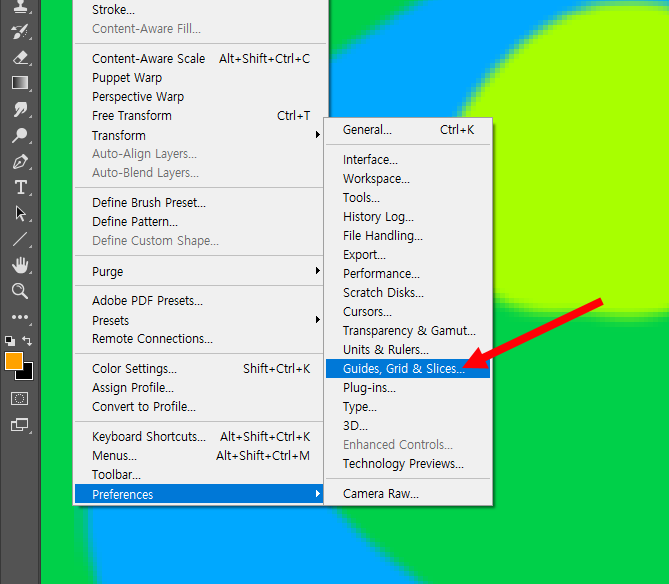This screenshot has width=669, height=584.
Task: Open Tools... preferences
Action: (408, 198)
